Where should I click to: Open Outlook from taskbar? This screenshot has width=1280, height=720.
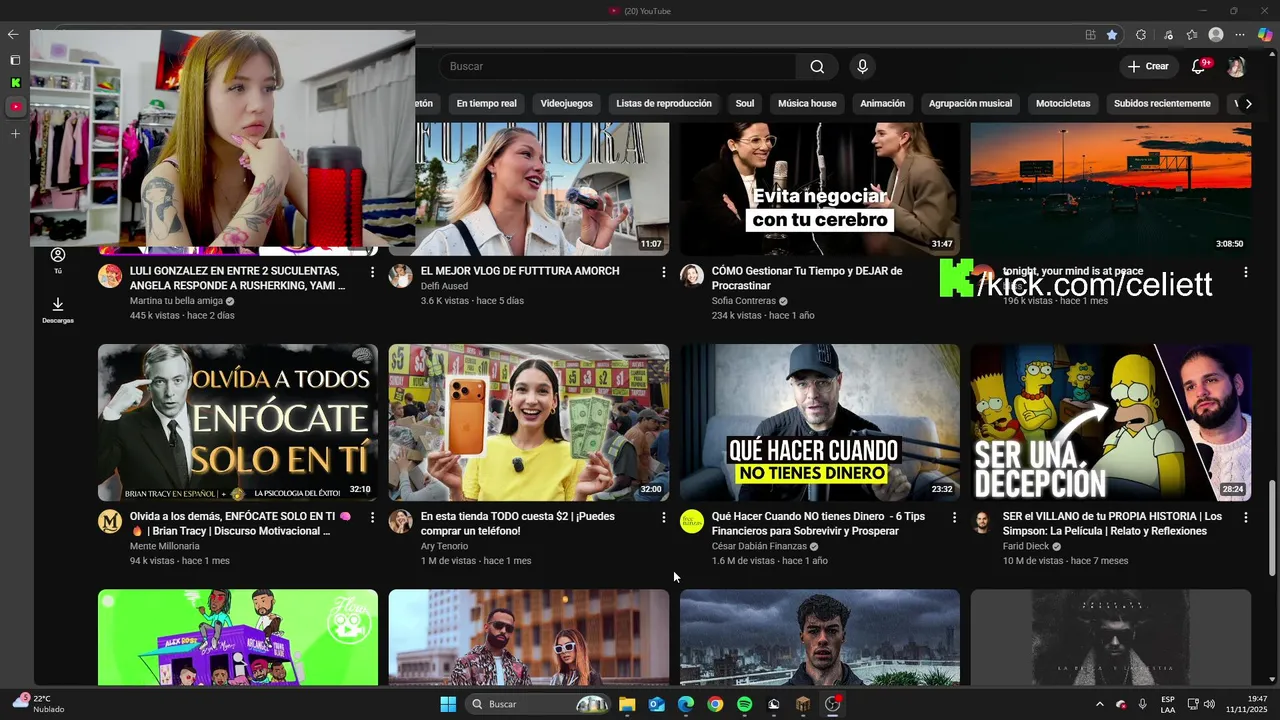coord(657,704)
